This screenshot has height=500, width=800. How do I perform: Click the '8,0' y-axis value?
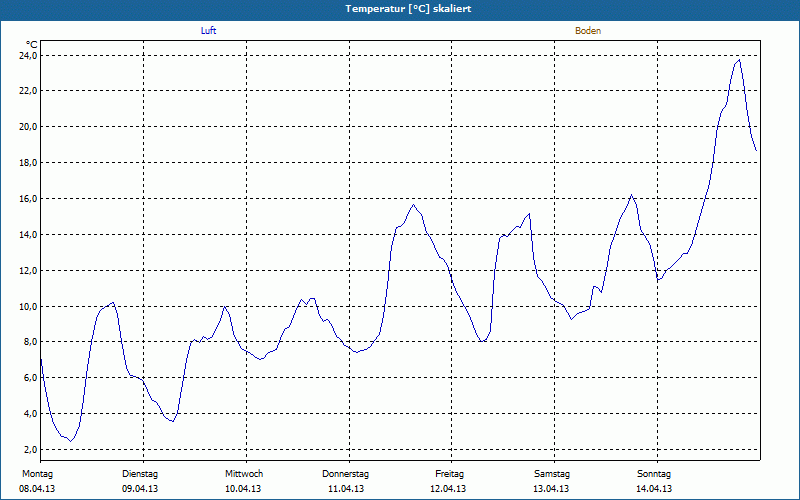coord(31,342)
